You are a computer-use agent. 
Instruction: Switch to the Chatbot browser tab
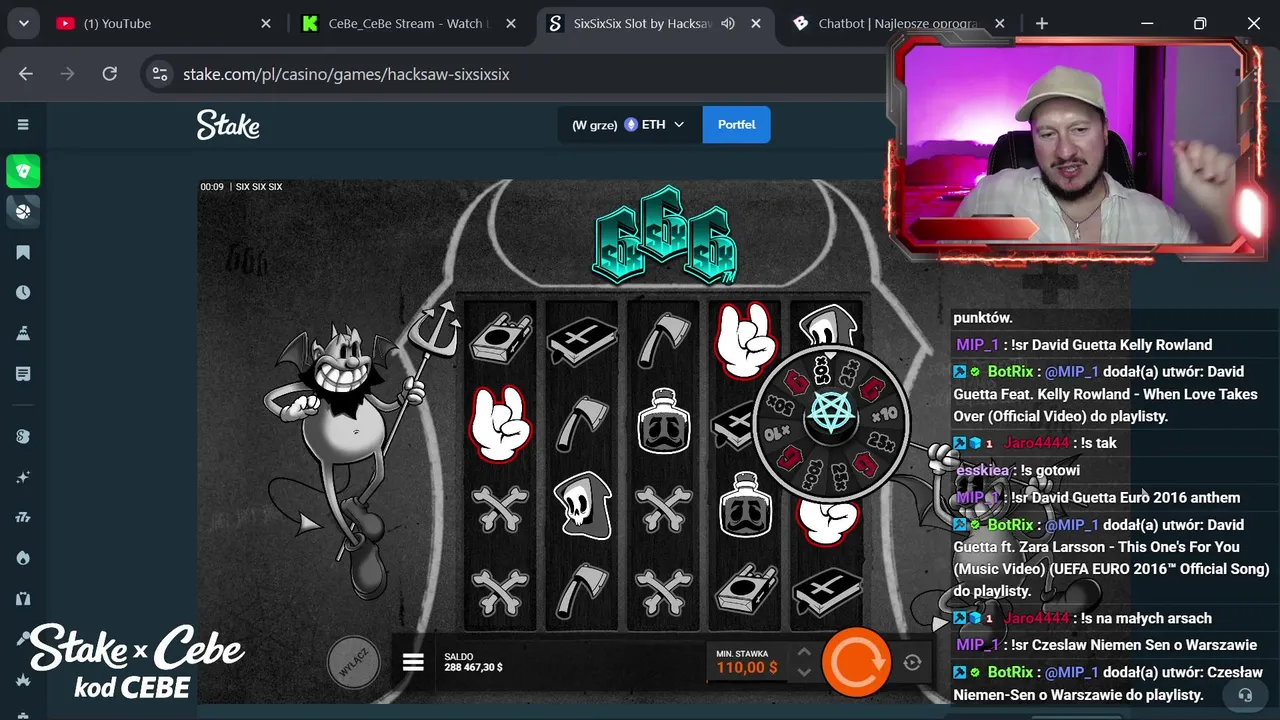click(x=900, y=23)
